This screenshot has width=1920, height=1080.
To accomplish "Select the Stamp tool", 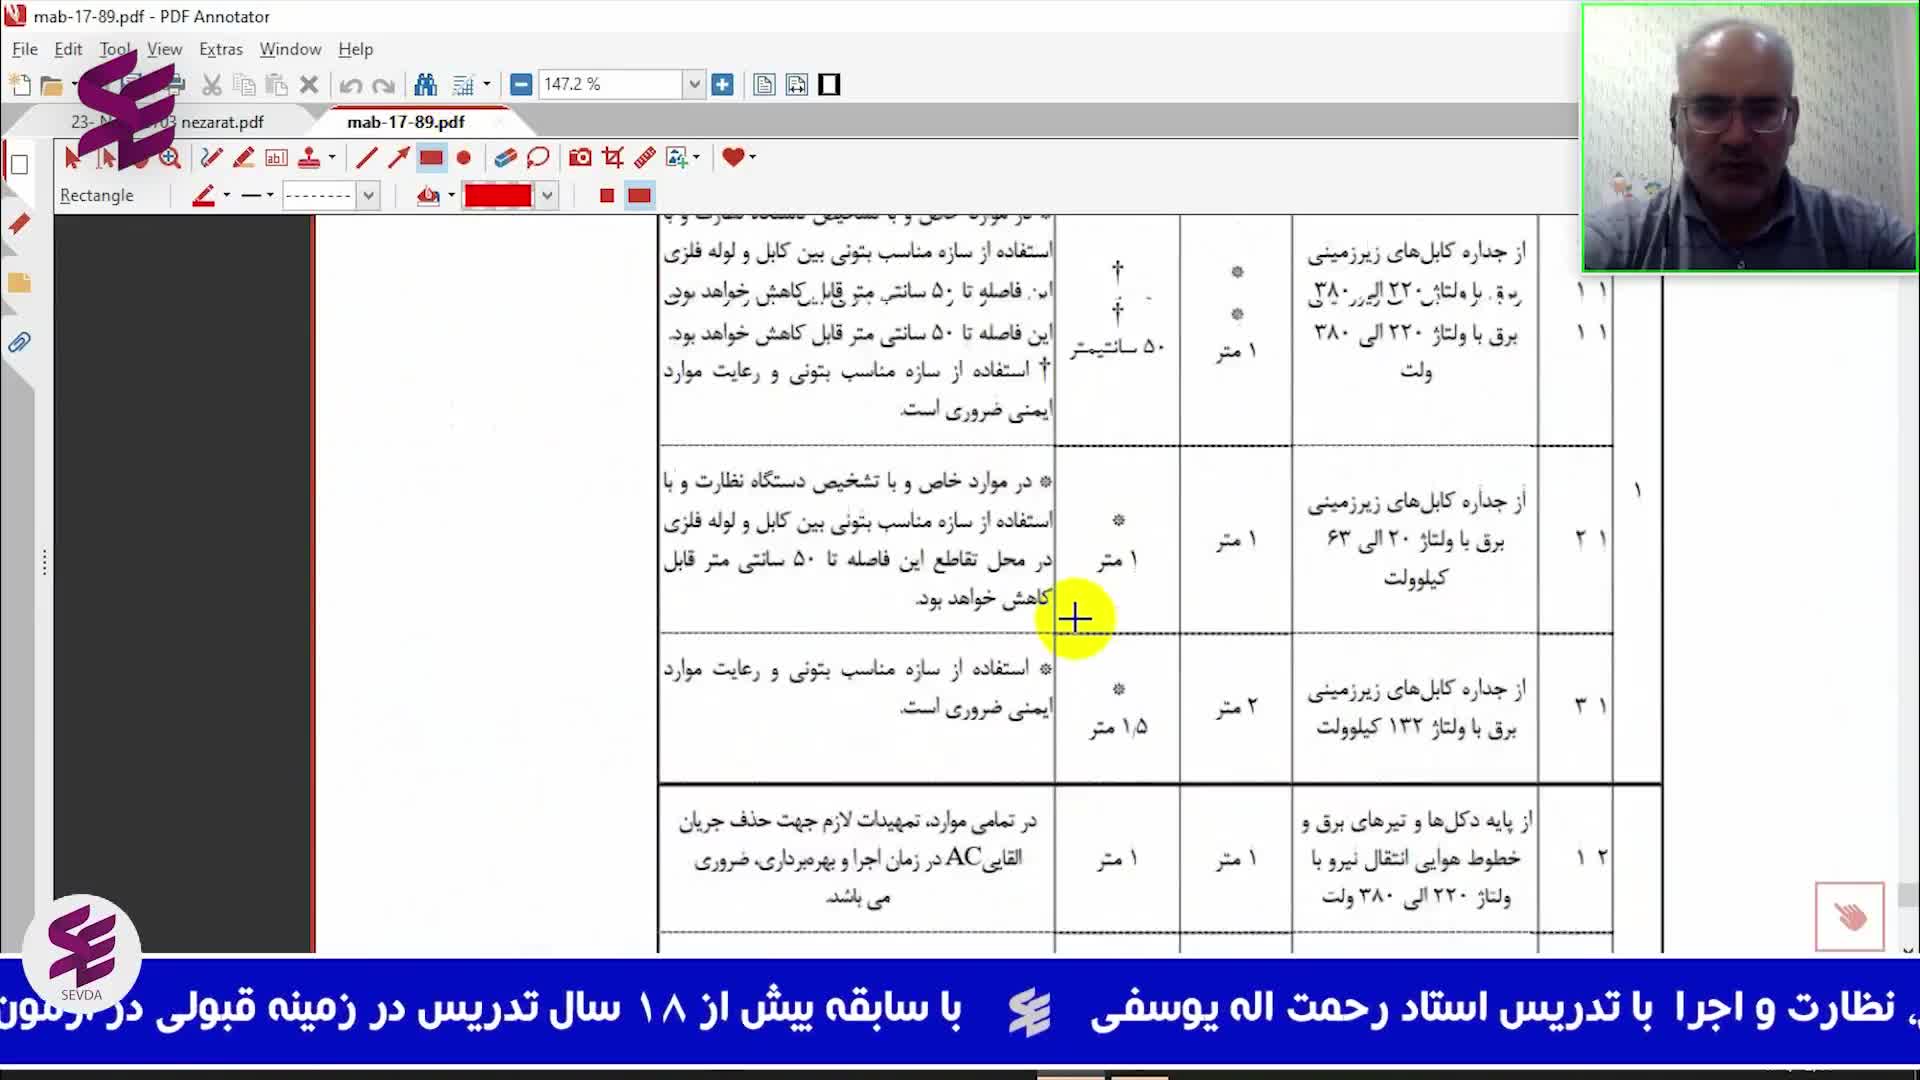I will point(309,157).
